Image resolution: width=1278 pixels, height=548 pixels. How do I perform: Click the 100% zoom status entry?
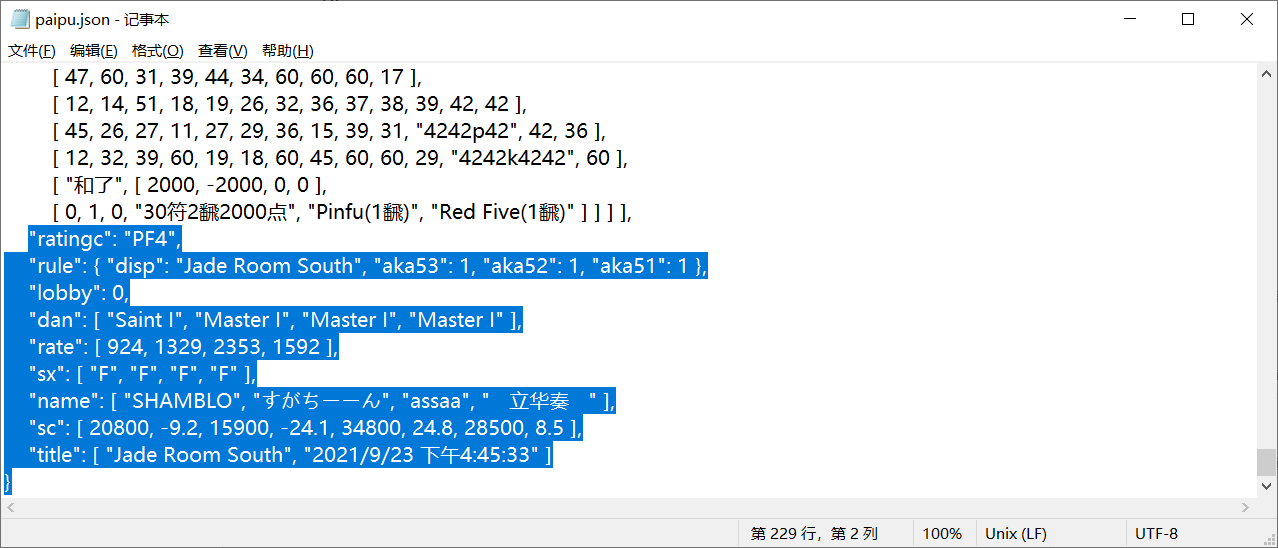point(942,534)
